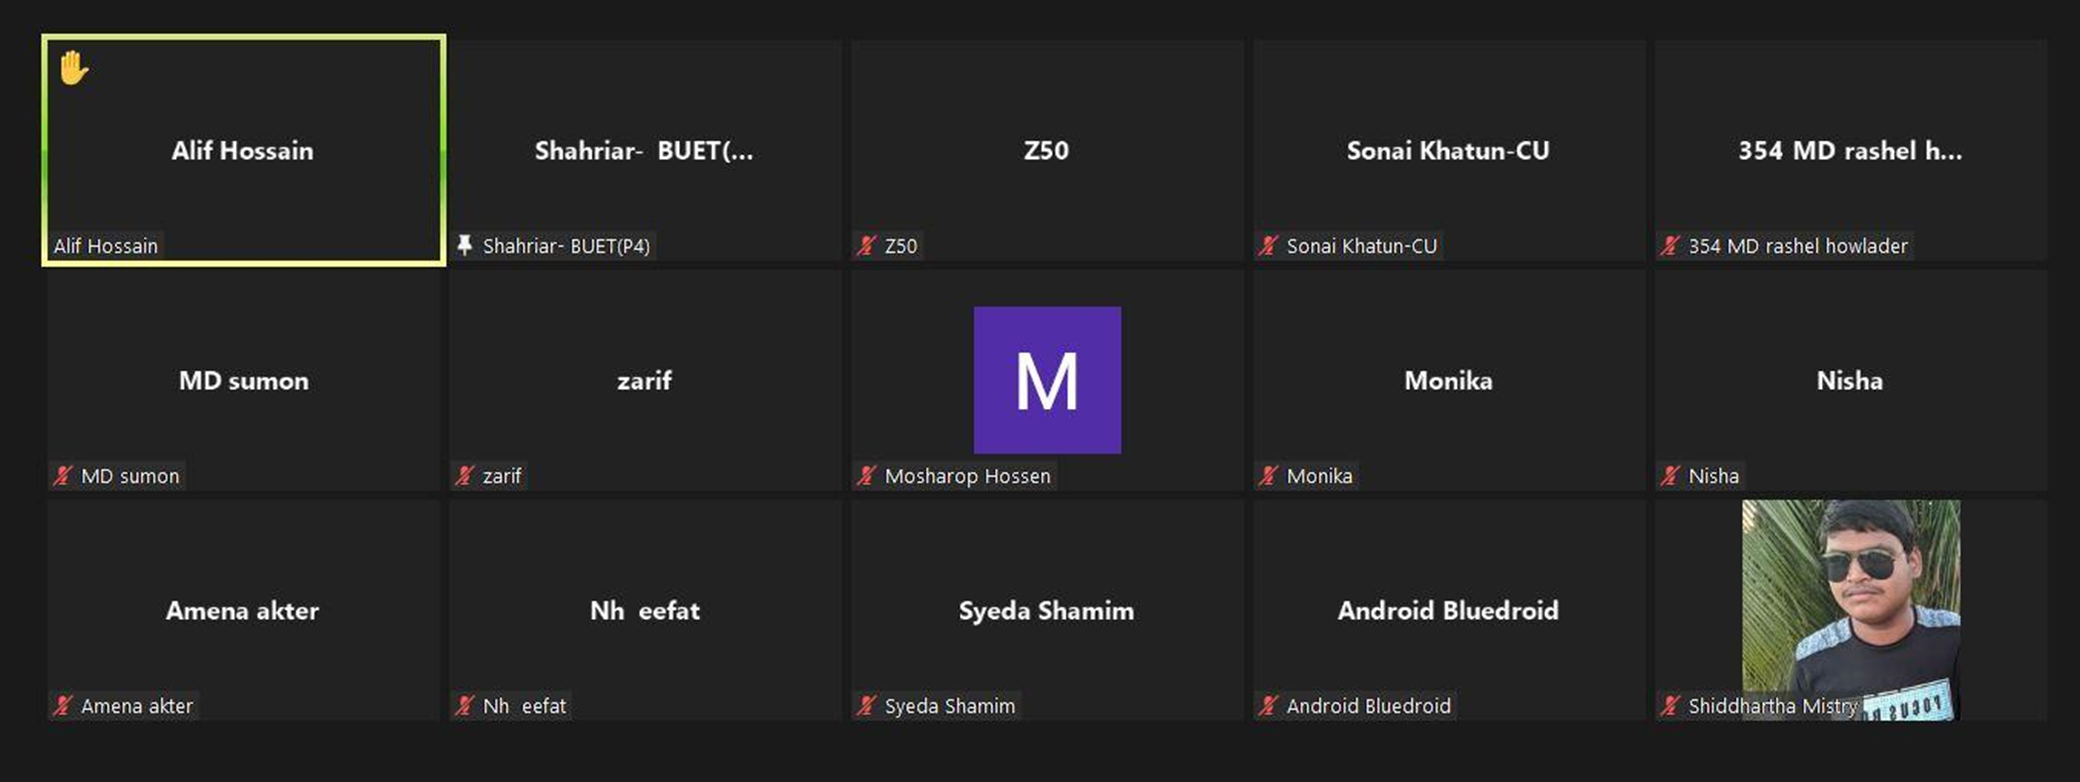Select the Alif Hossain video tile
The width and height of the screenshot is (2080, 782).
point(243,150)
